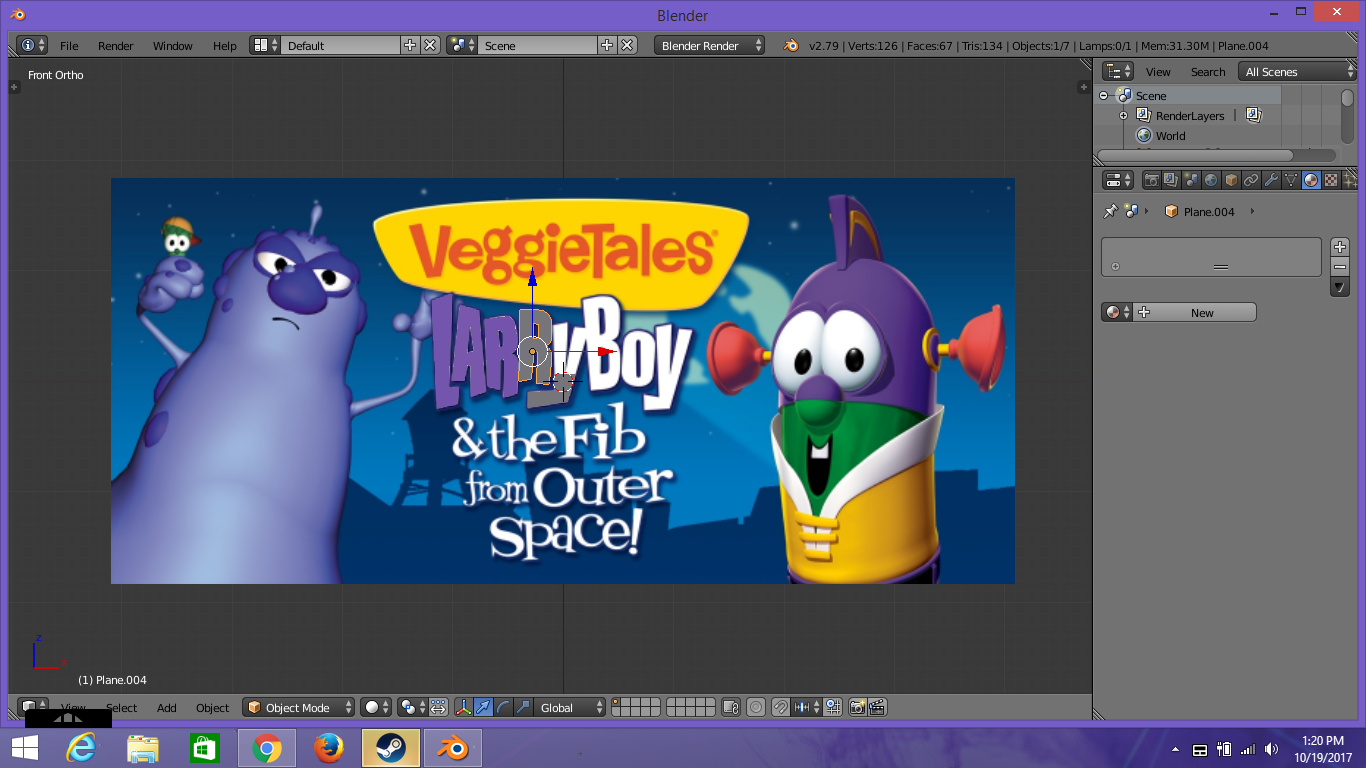Toggle the pin icon beside Plane.004 breadcrumb
Image resolution: width=1366 pixels, height=768 pixels.
point(1110,211)
